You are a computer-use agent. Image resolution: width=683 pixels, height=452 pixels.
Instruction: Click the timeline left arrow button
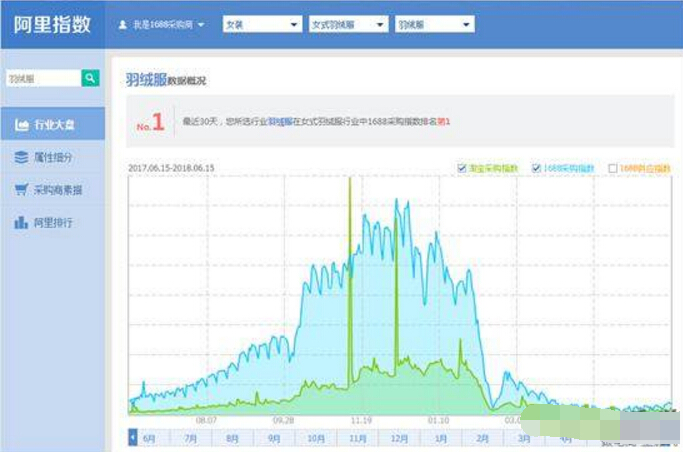tap(134, 437)
